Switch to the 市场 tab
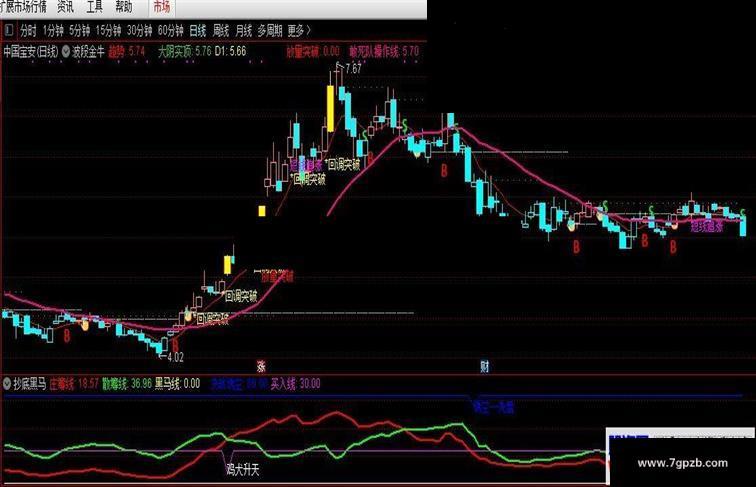Image resolution: width=756 pixels, height=487 pixels. (162, 7)
